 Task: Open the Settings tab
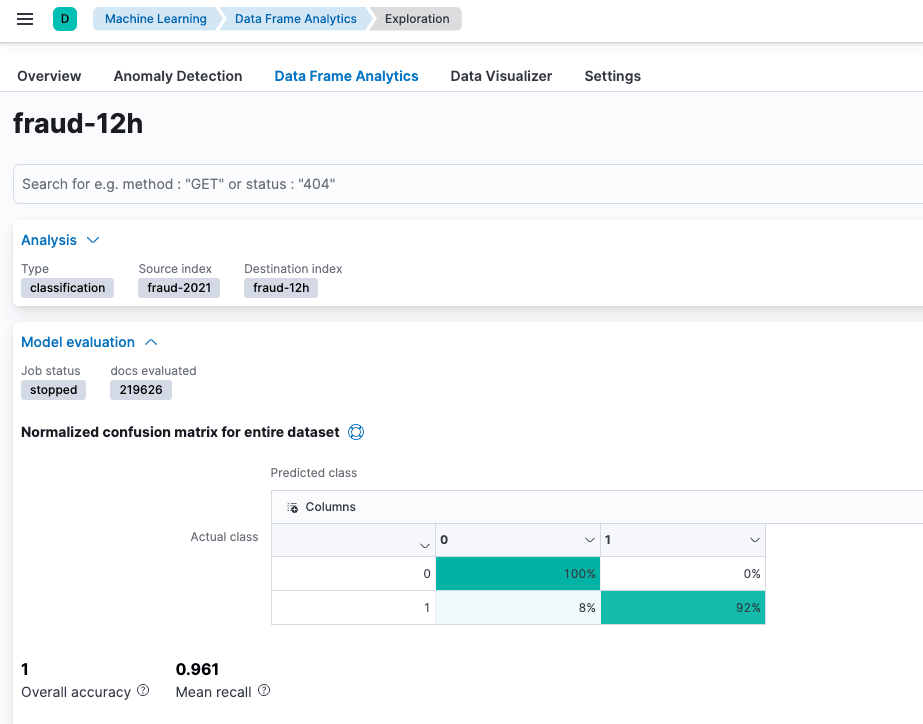(612, 76)
